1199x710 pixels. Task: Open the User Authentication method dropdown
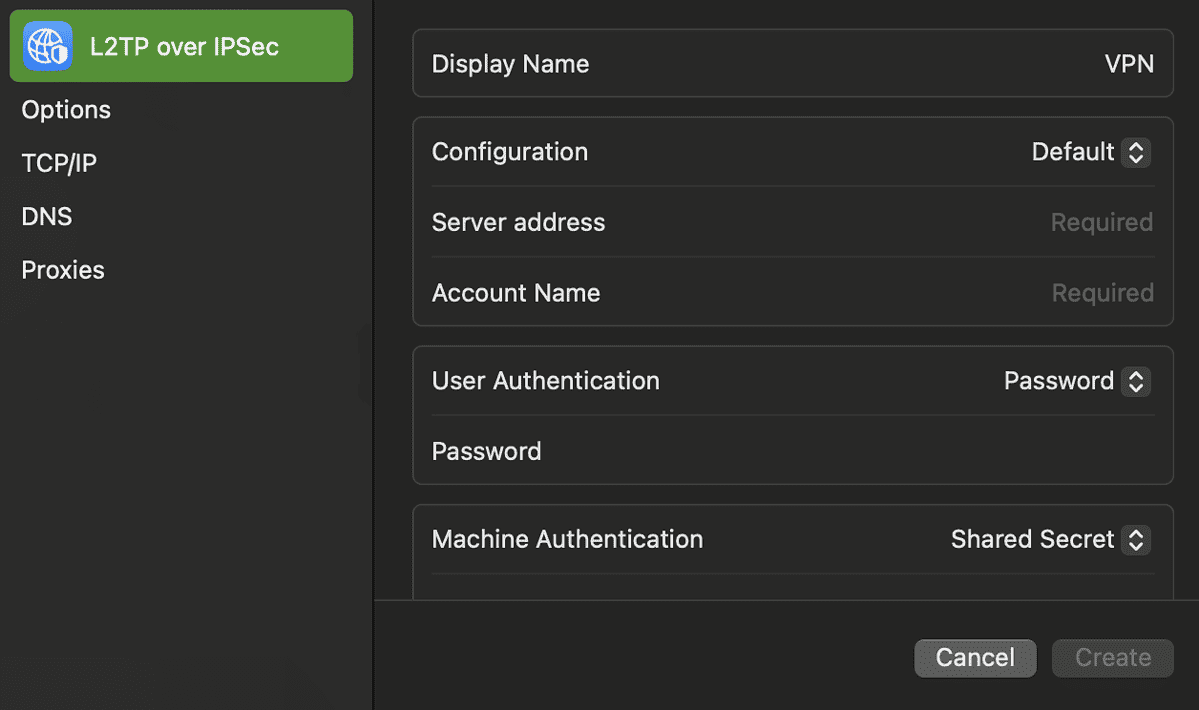click(1136, 381)
